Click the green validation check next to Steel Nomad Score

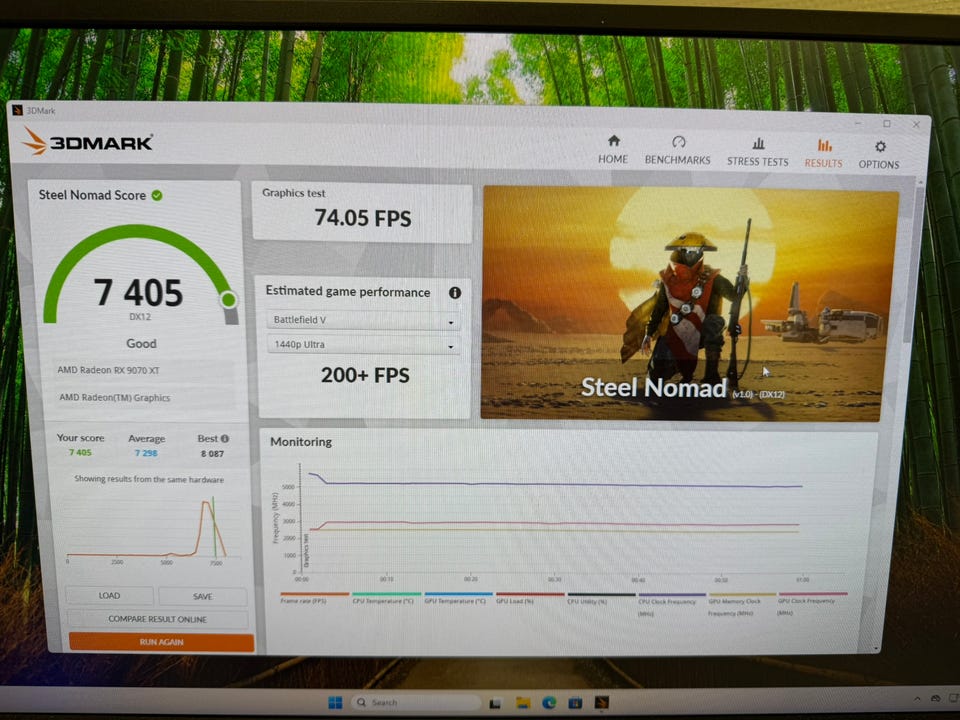157,195
